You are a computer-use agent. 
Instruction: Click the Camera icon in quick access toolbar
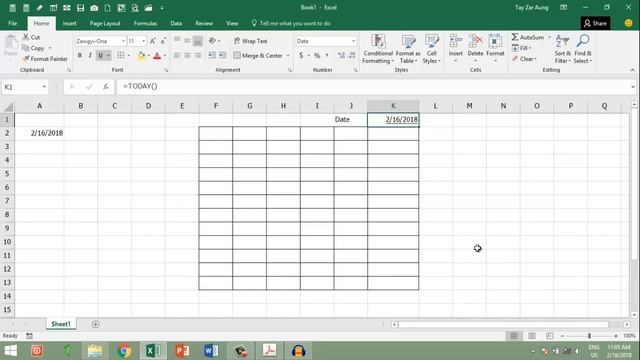point(94,8)
